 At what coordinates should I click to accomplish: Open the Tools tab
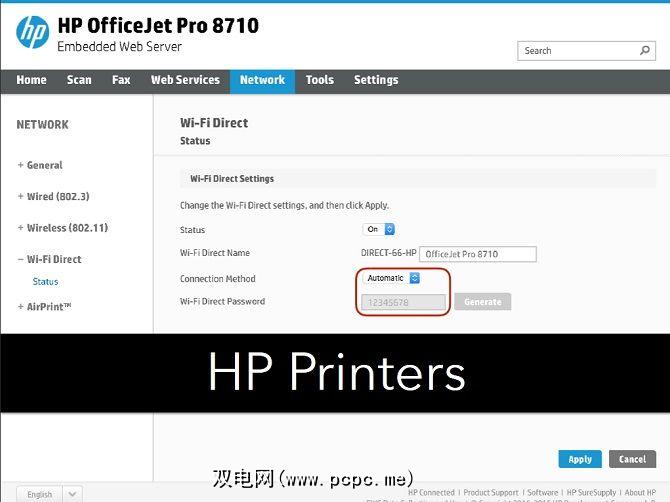pyautogui.click(x=320, y=80)
